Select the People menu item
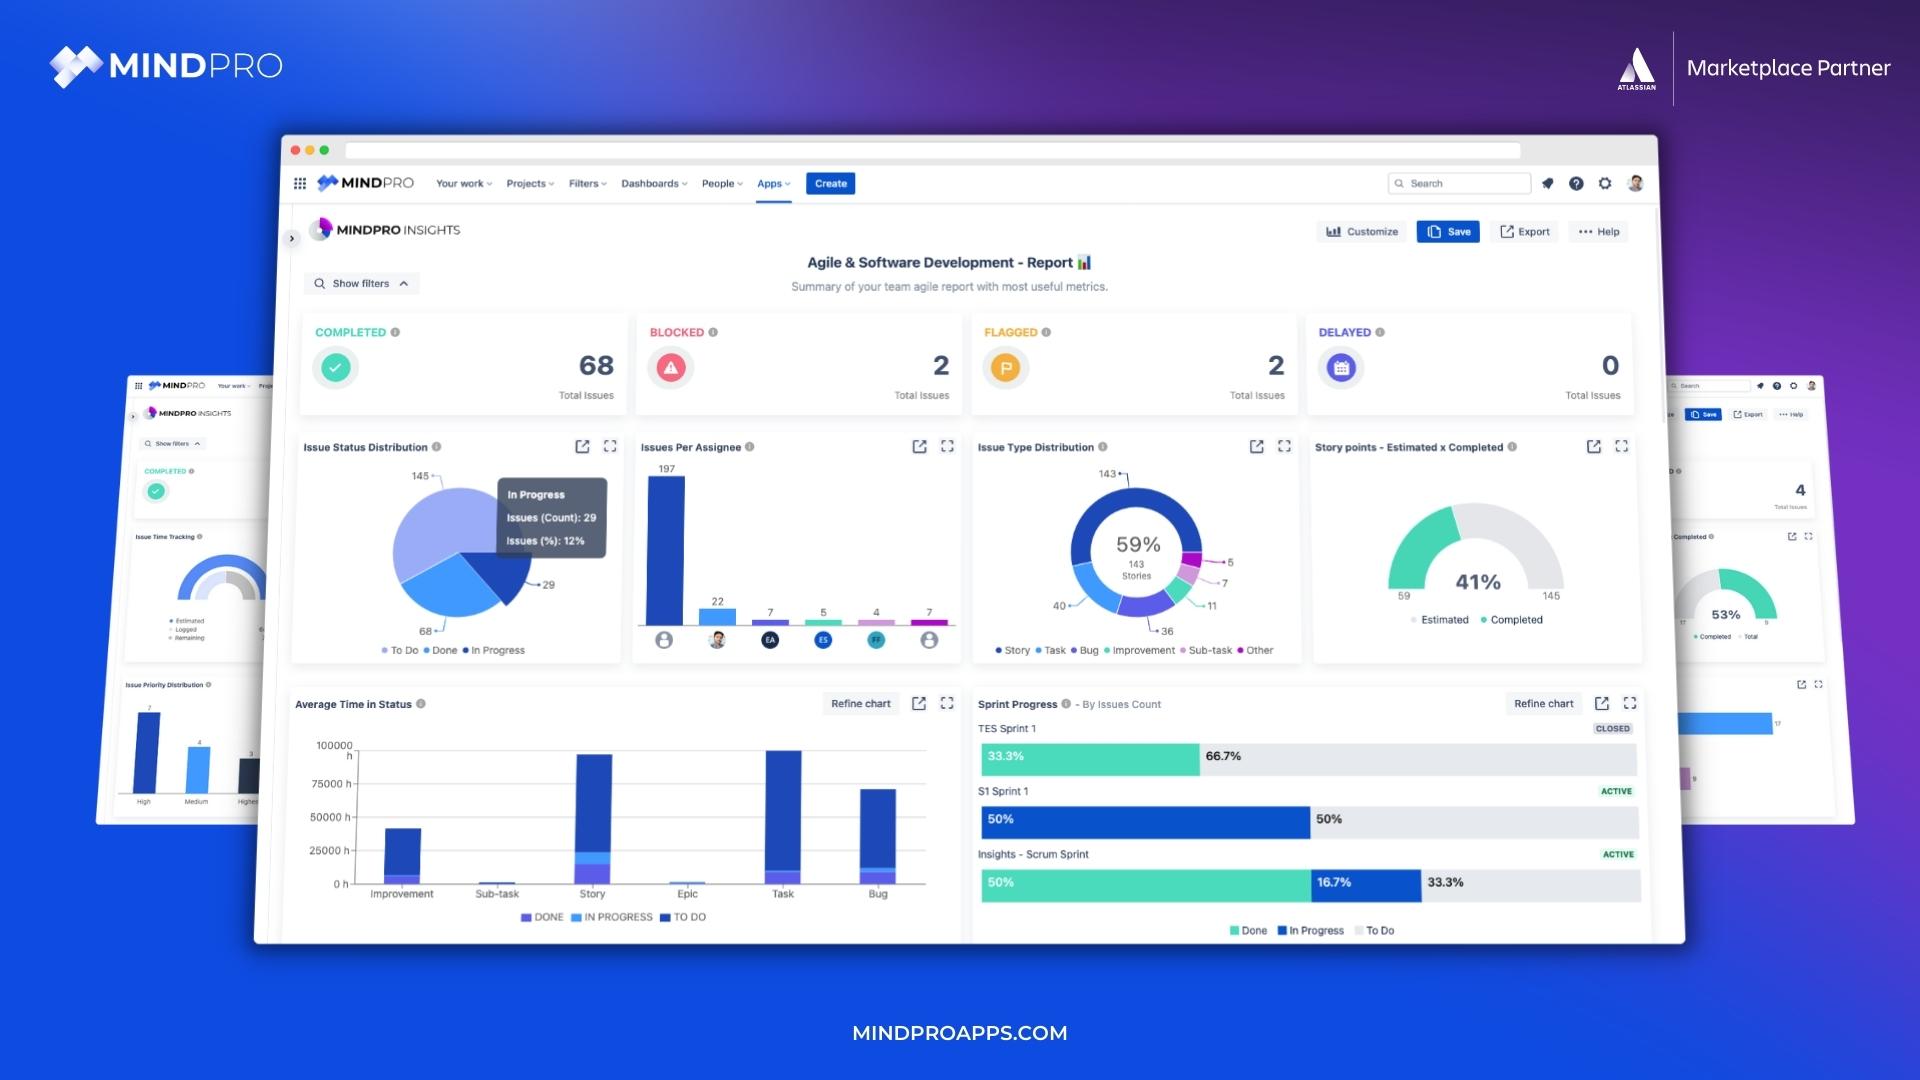 [719, 183]
